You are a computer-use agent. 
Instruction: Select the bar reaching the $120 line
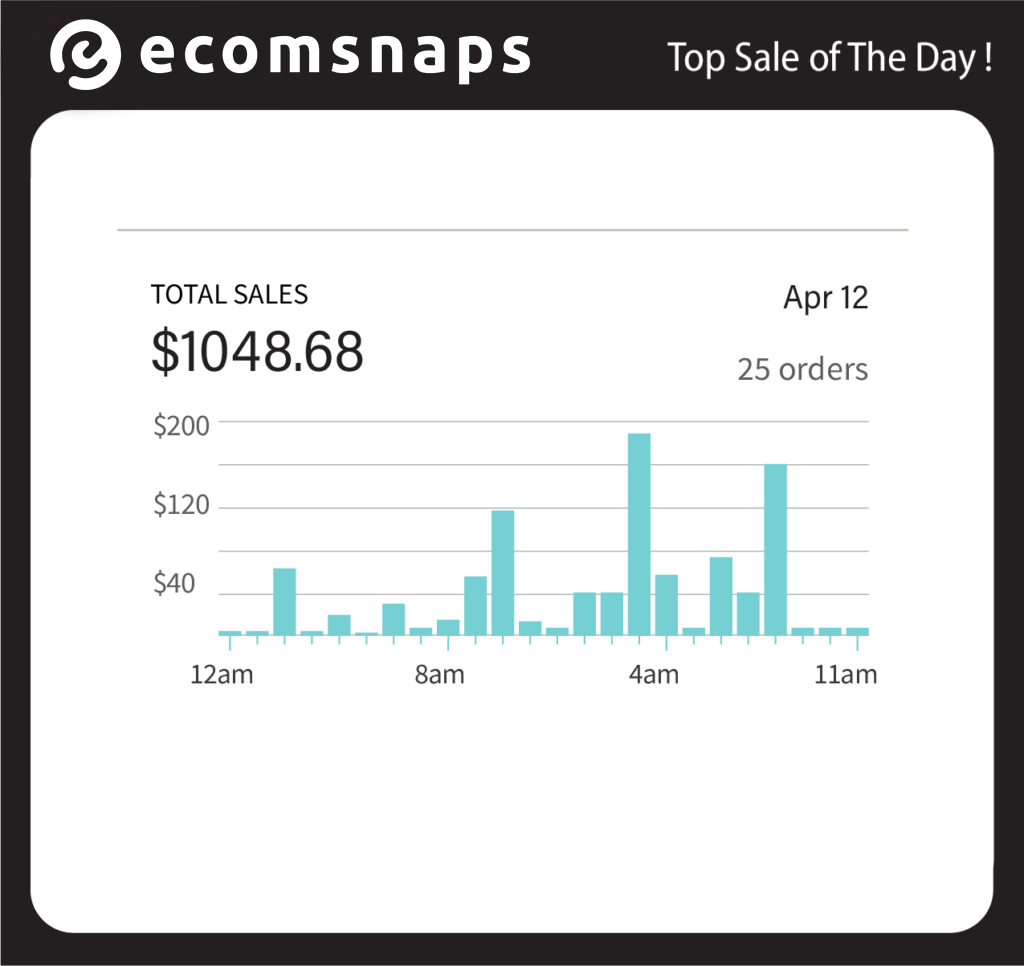[503, 572]
